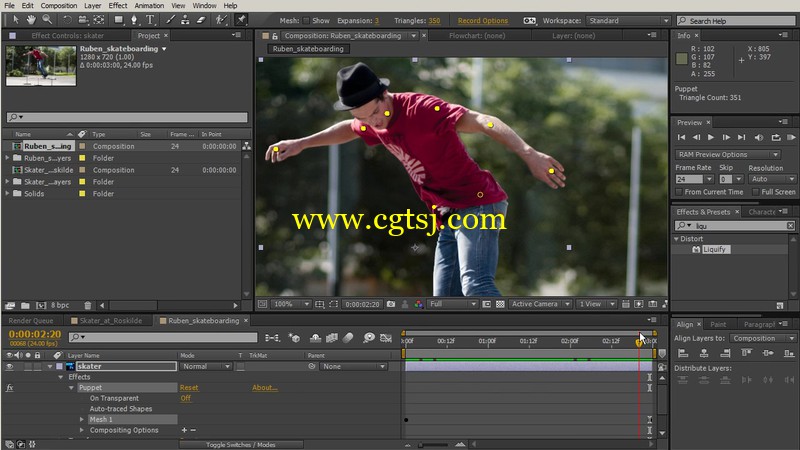Open the Graph Editor icon
Screen dimensions: 800x450
(x=386, y=338)
